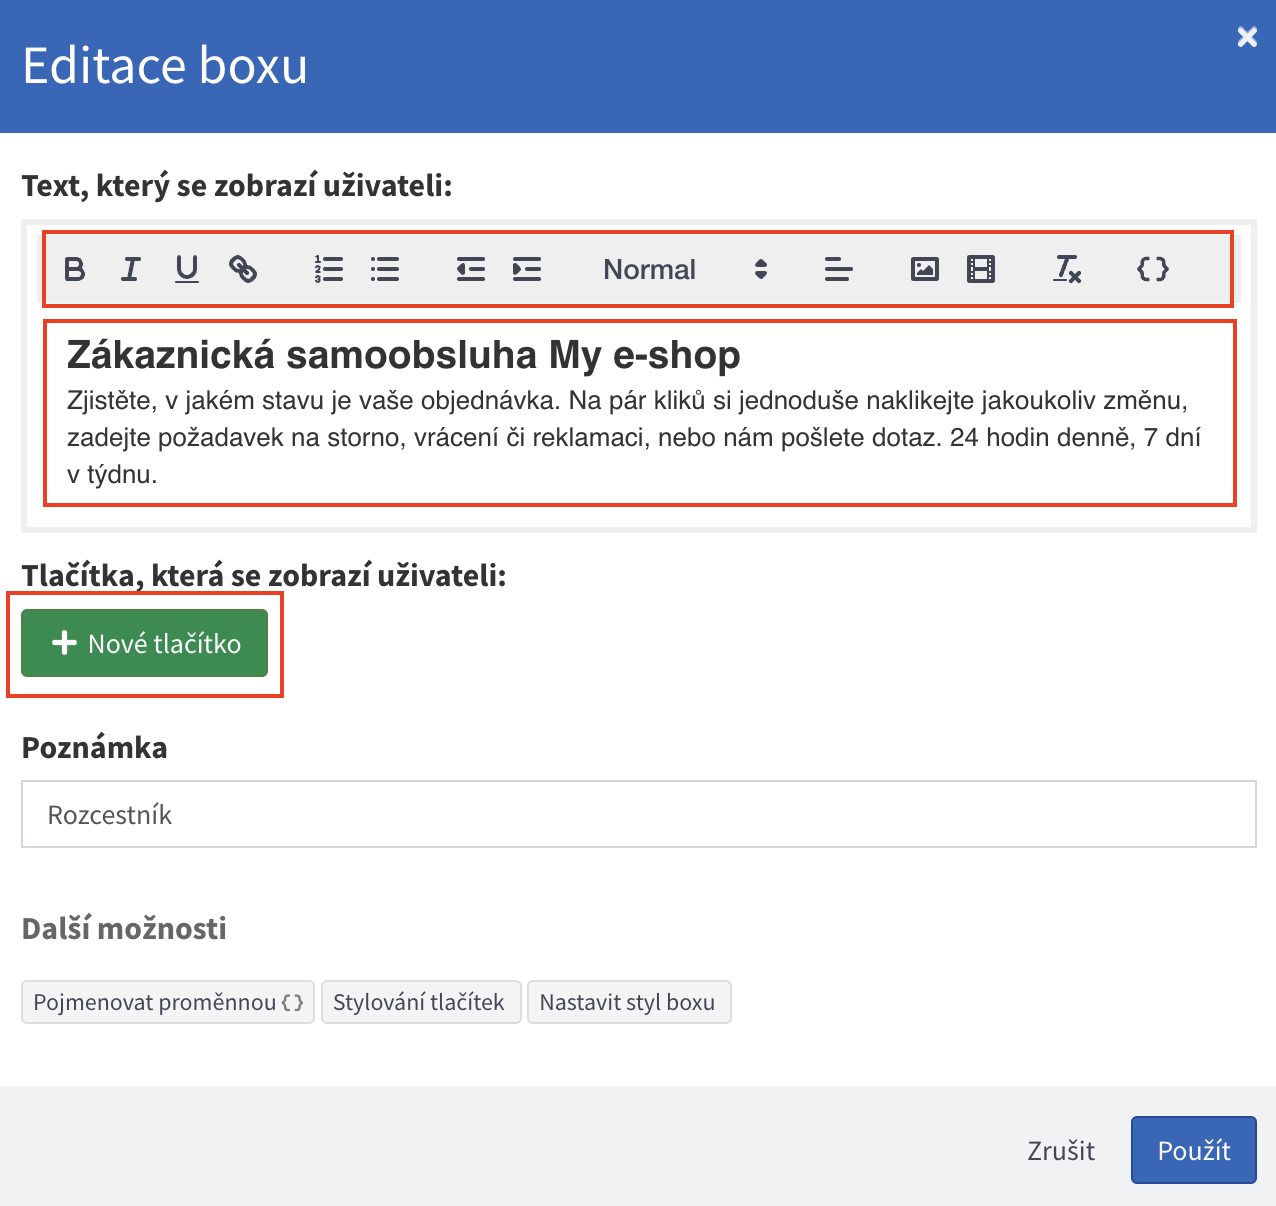The width and height of the screenshot is (1276, 1206).
Task: Increase text indent
Action: point(527,269)
